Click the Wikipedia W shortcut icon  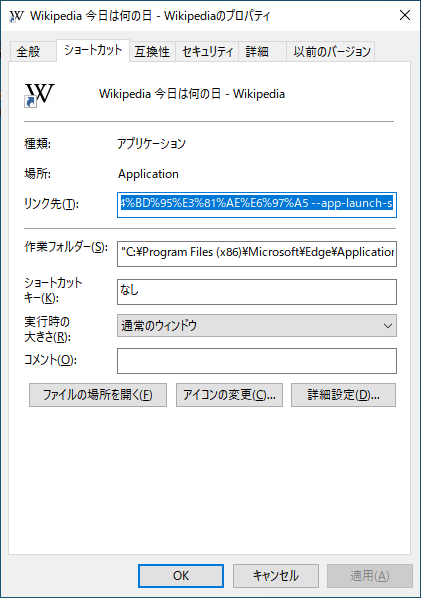click(x=40, y=95)
